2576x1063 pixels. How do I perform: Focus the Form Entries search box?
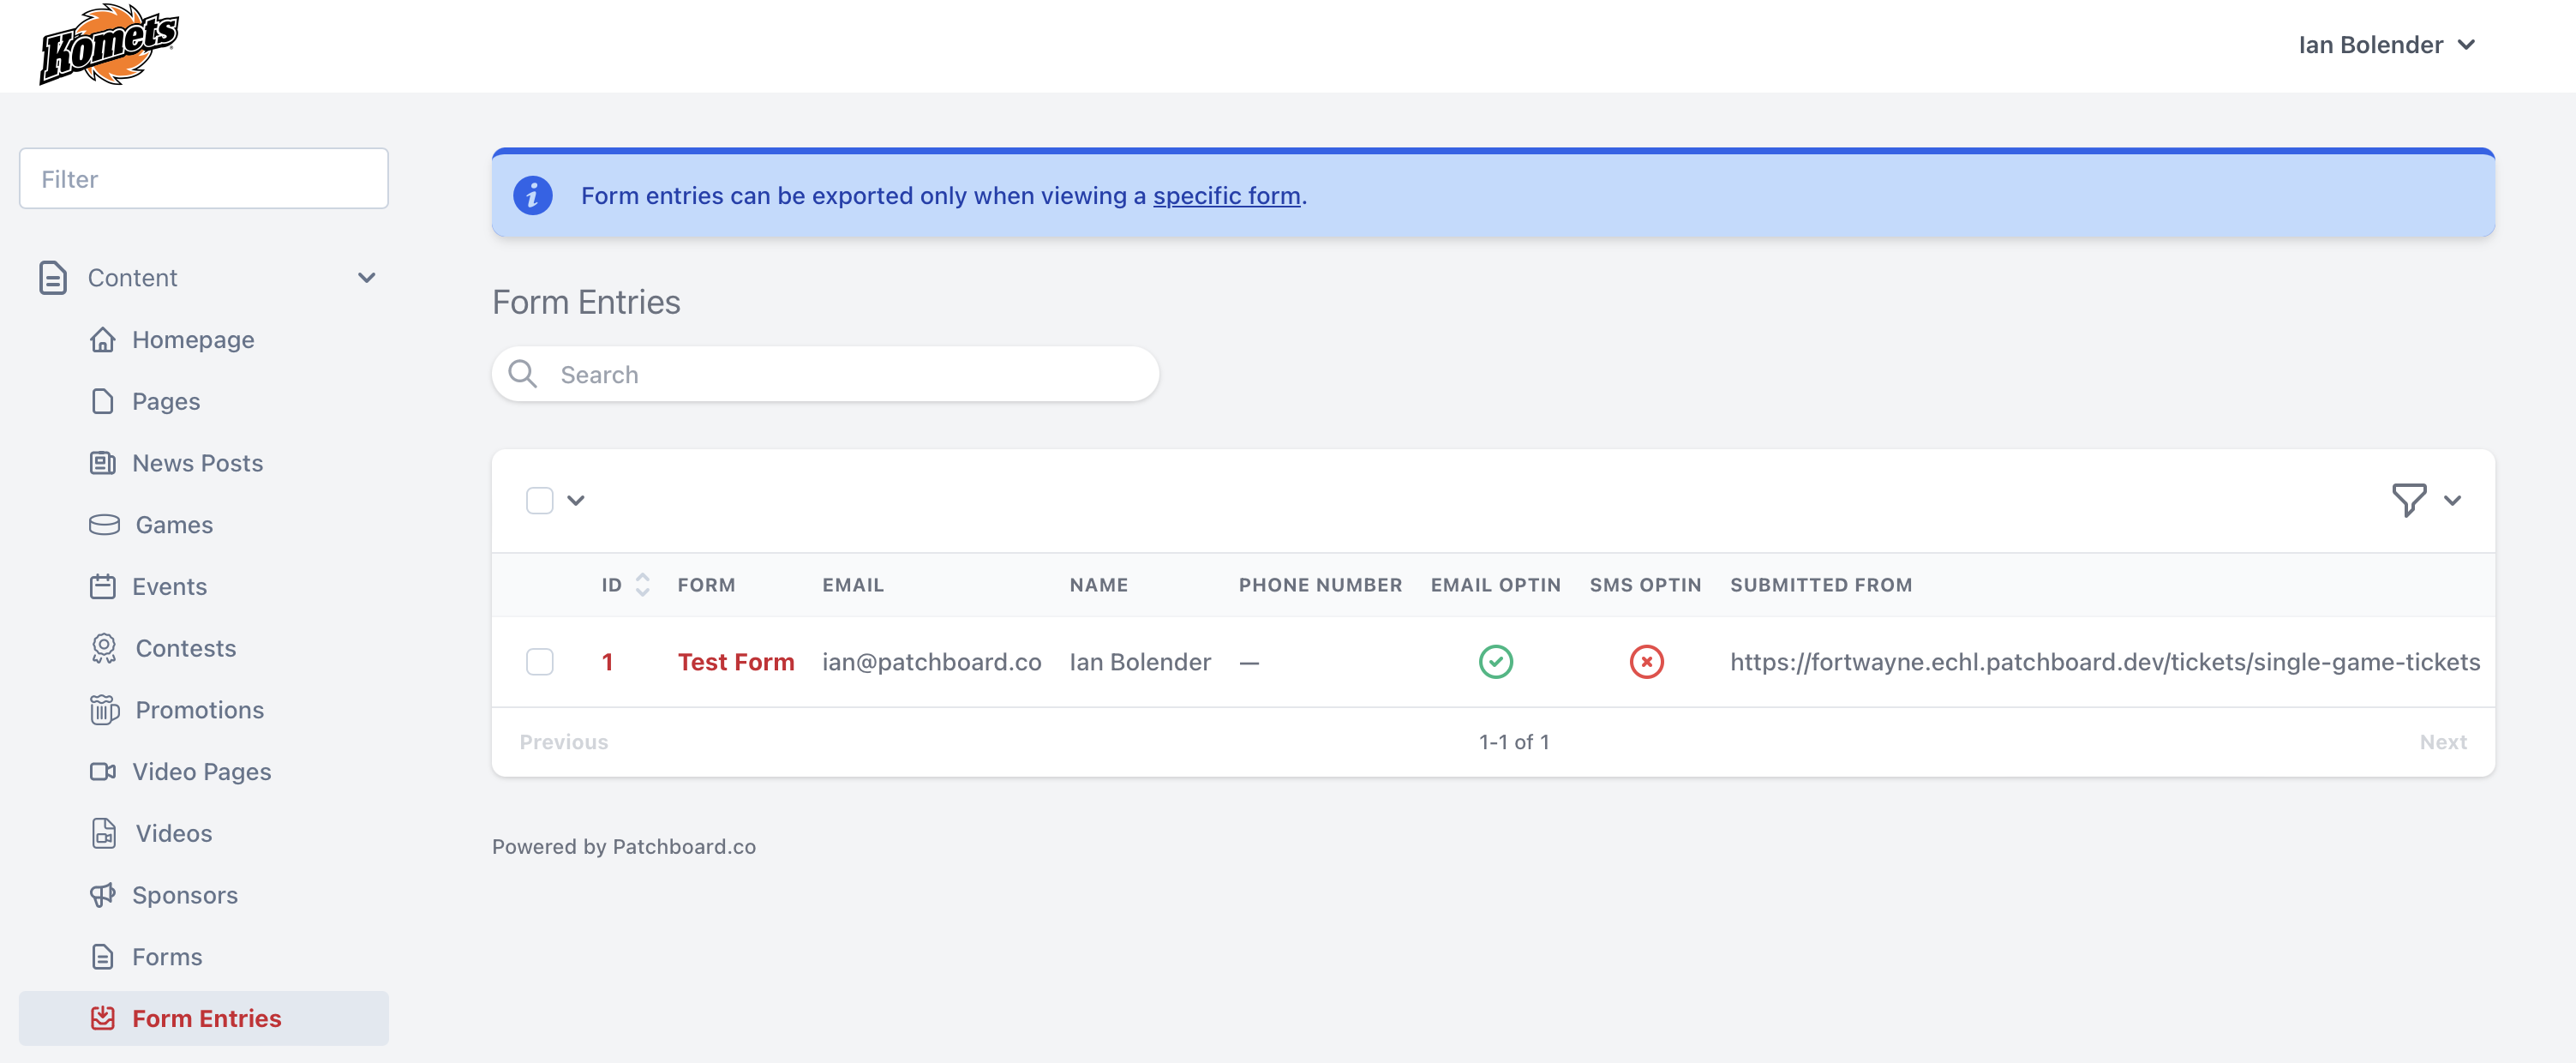826,374
